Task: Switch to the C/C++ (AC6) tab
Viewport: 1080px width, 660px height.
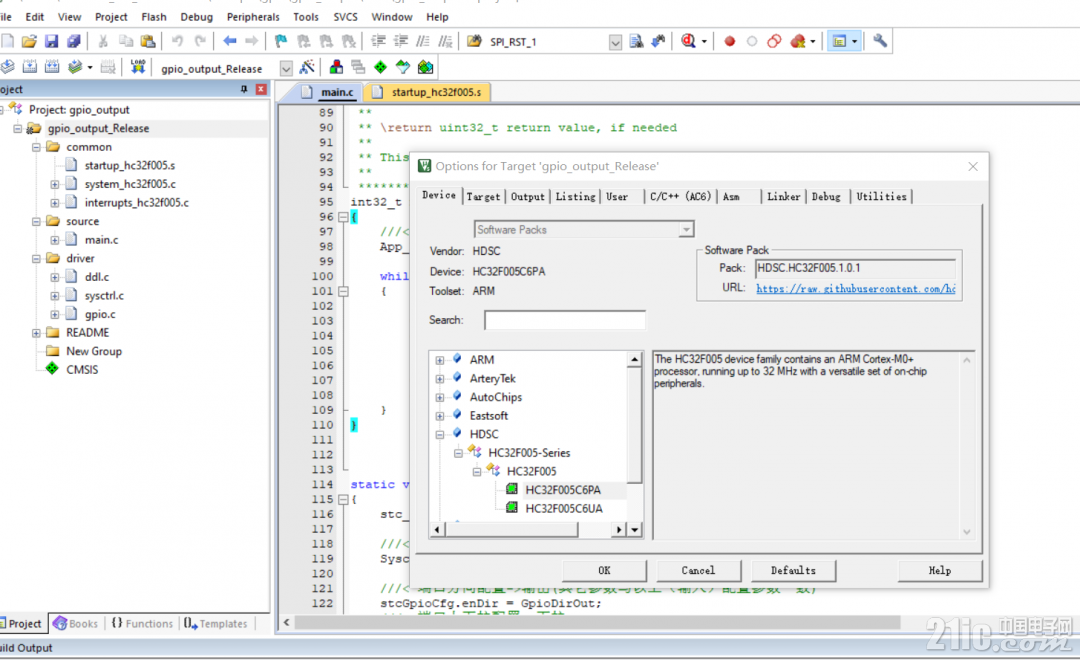Action: [680, 196]
